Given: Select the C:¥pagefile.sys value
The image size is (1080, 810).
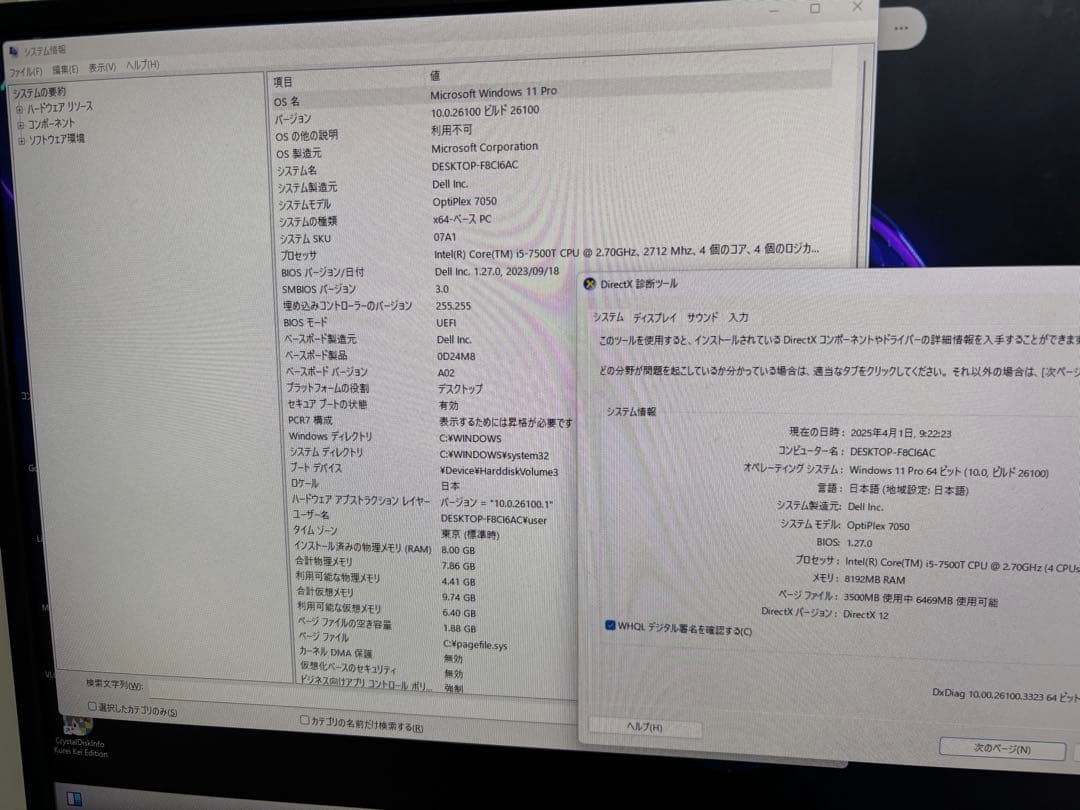Looking at the screenshot, I should [475, 645].
